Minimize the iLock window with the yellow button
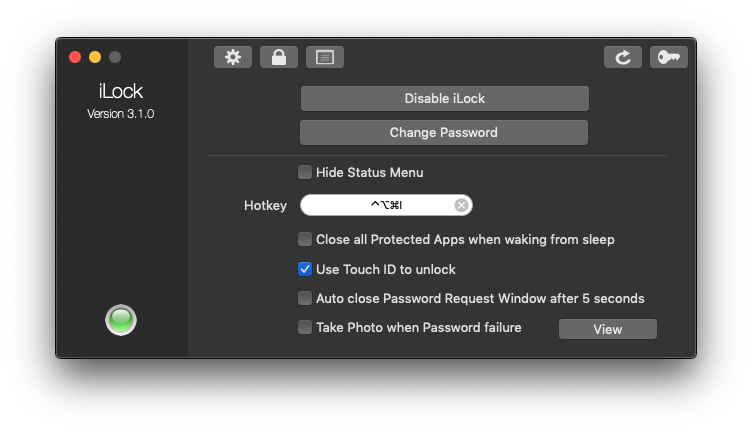Image resolution: width=752 pixels, height=432 pixels. [95, 57]
